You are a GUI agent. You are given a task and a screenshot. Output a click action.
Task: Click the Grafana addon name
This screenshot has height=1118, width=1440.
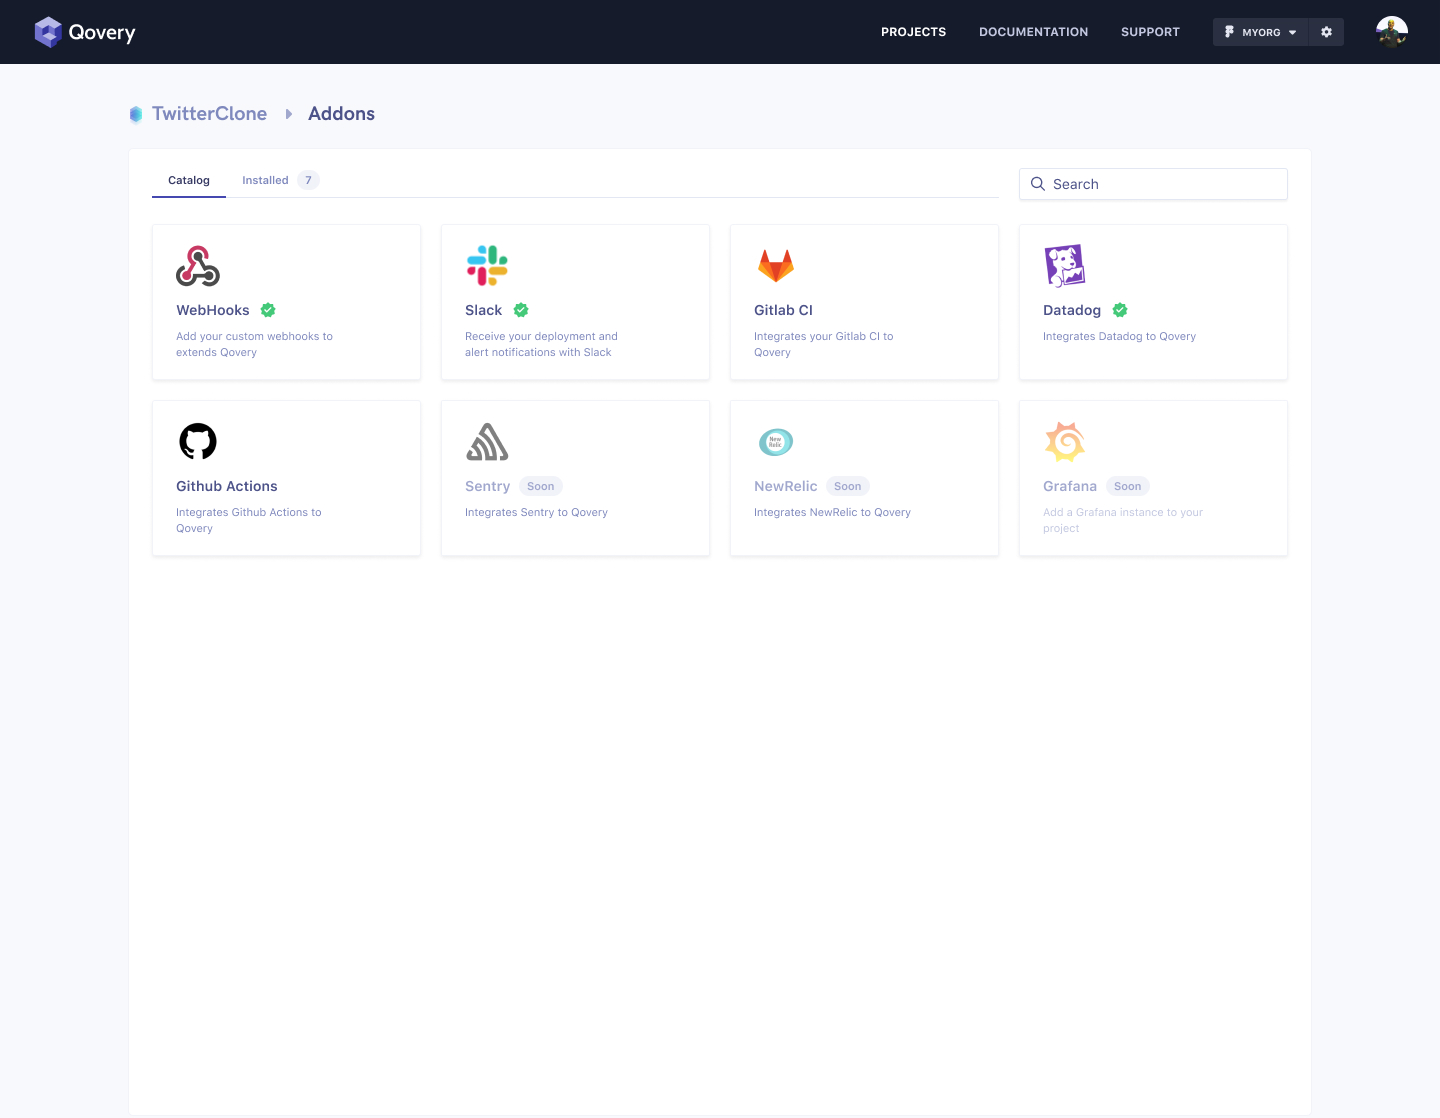[1070, 486]
